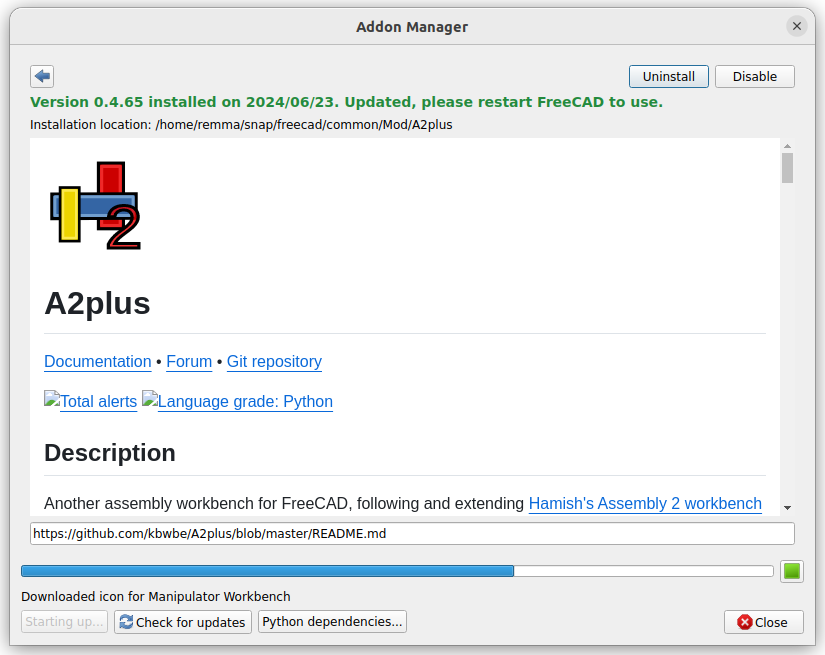Click the broken image icon beside Language grade
825x655 pixels.
149,398
